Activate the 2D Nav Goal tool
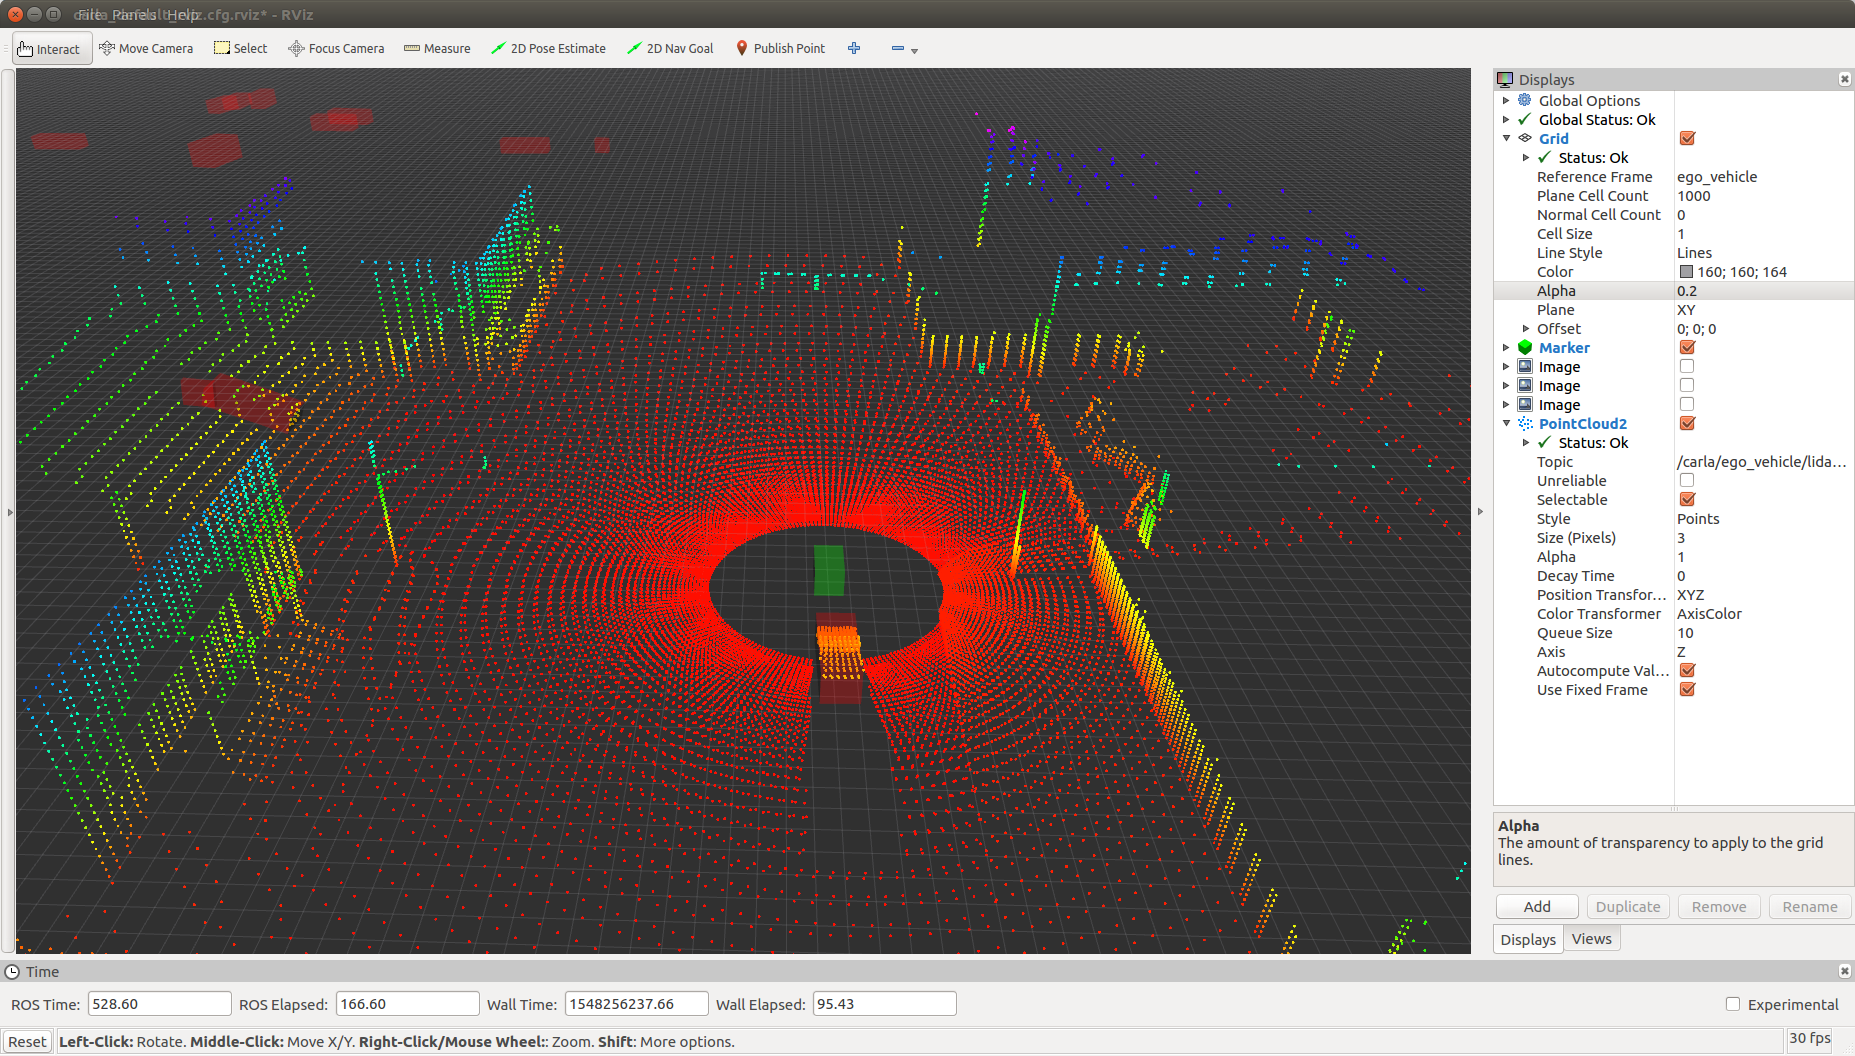This screenshot has height=1056, width=1855. tap(669, 48)
